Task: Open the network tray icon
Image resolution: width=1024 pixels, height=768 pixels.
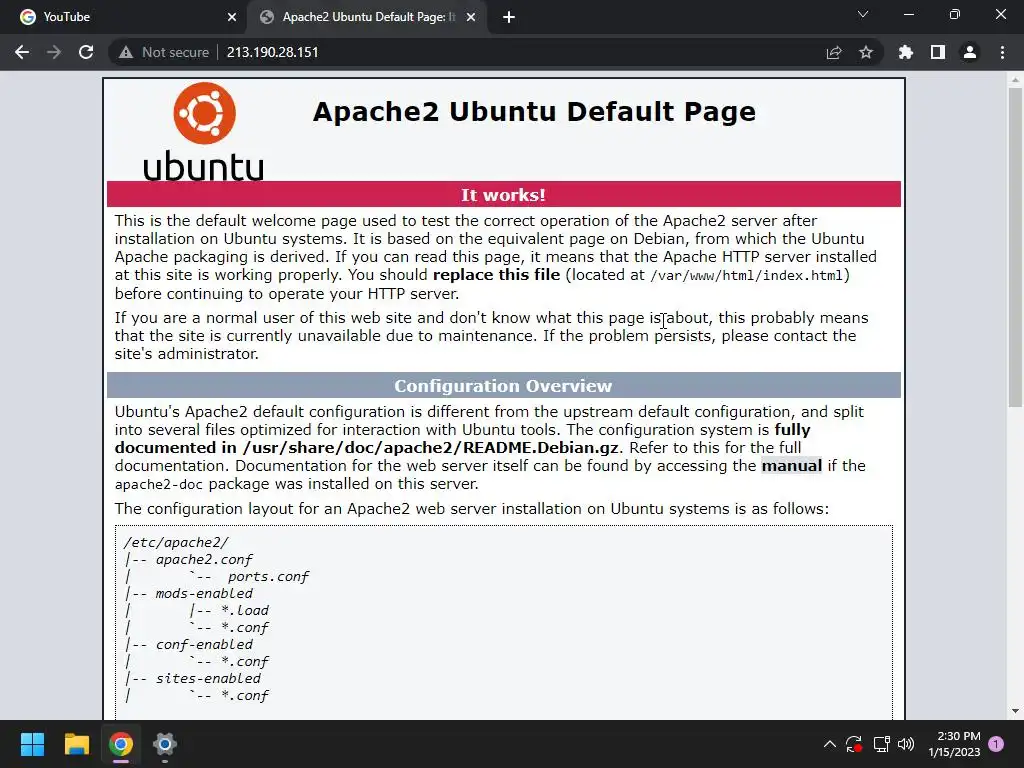Action: pos(882,744)
